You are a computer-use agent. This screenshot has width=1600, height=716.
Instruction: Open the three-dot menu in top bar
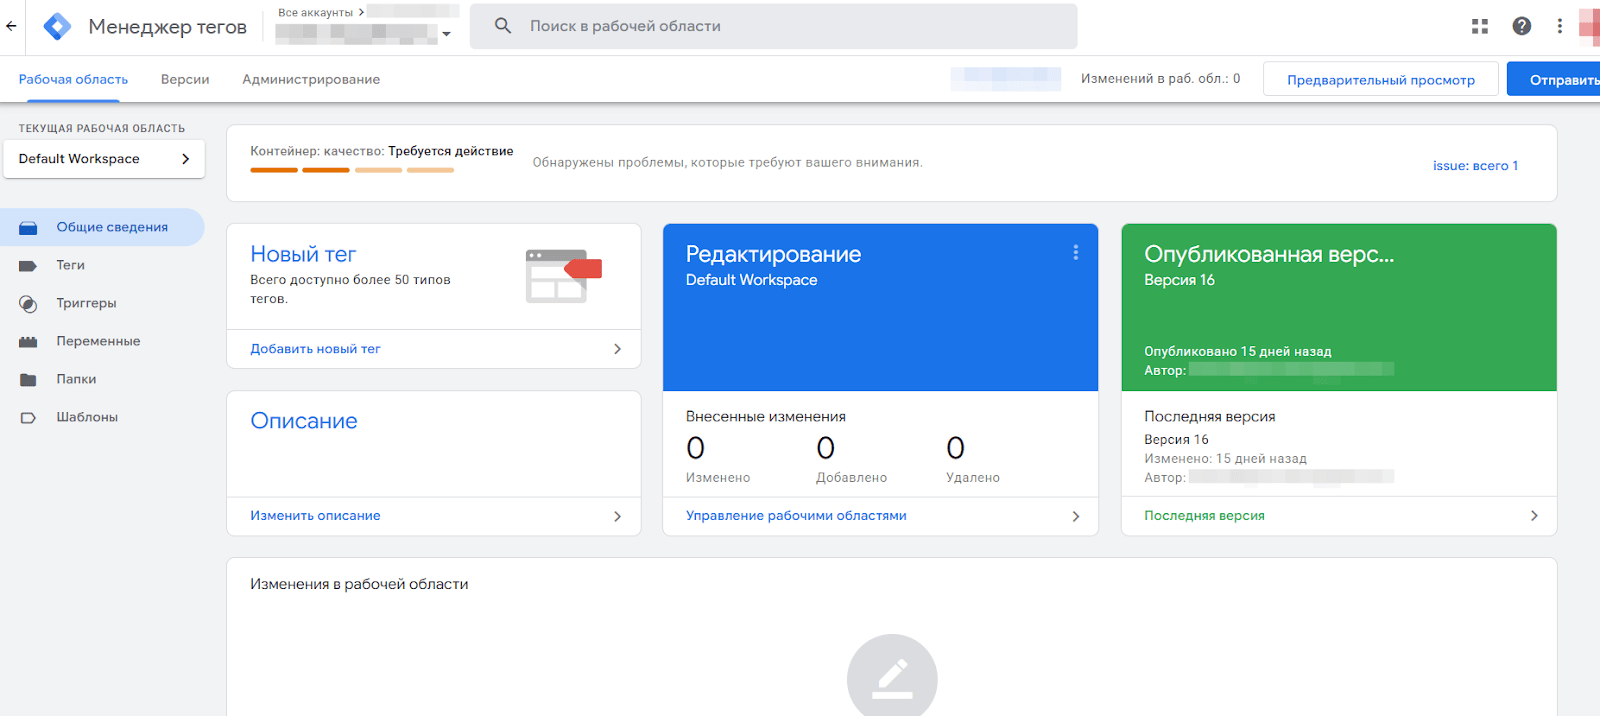(x=1560, y=26)
